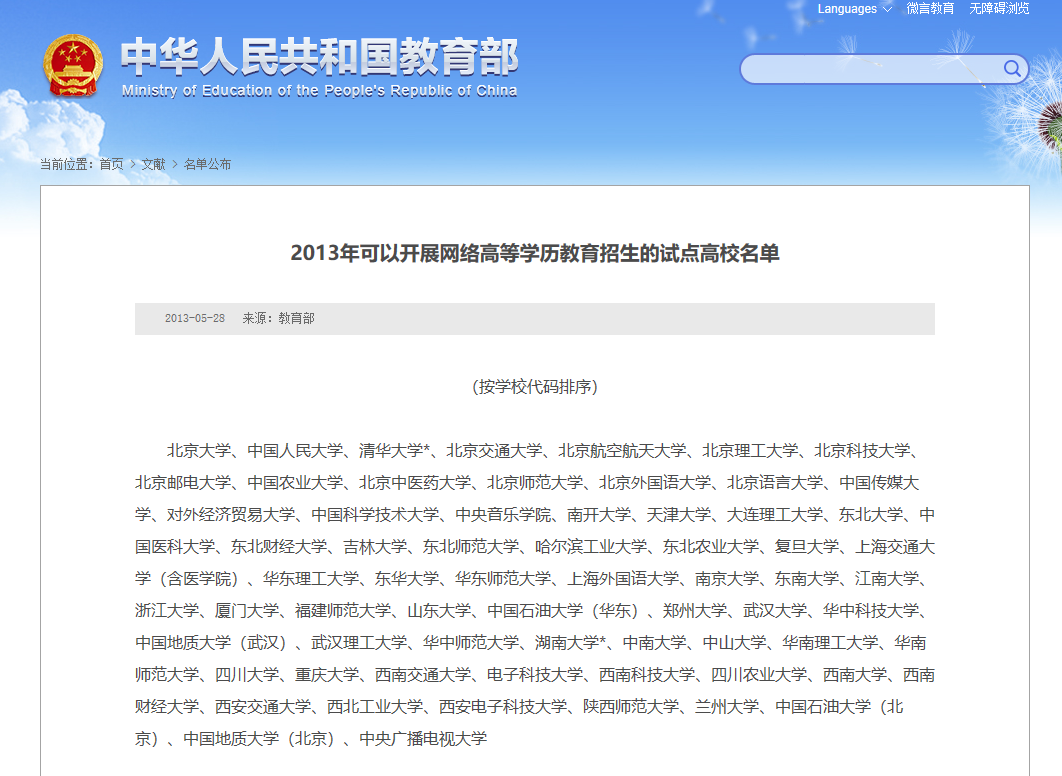The height and width of the screenshot is (776, 1062).
Task: Click the national emblem logo
Action: pos(72,65)
